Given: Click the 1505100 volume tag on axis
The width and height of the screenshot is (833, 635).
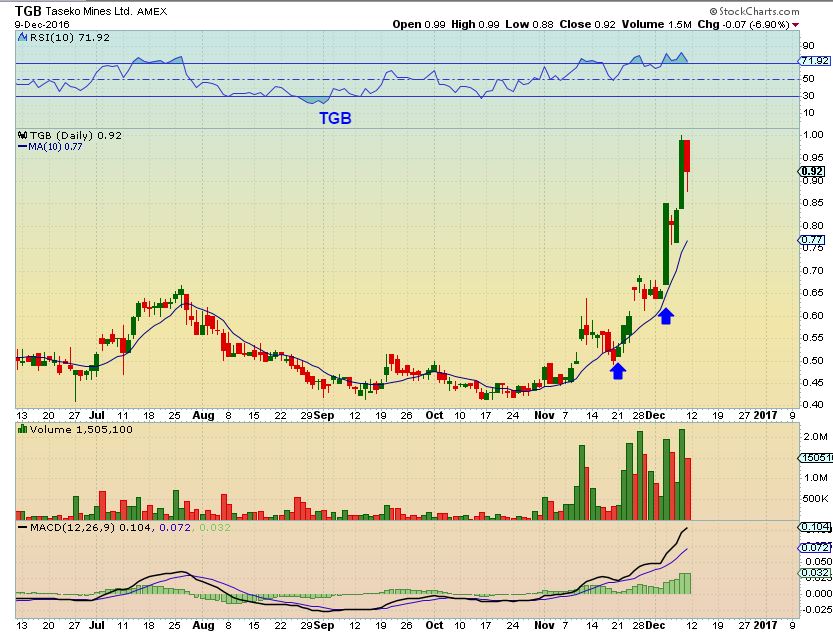Looking at the screenshot, I should (816, 458).
